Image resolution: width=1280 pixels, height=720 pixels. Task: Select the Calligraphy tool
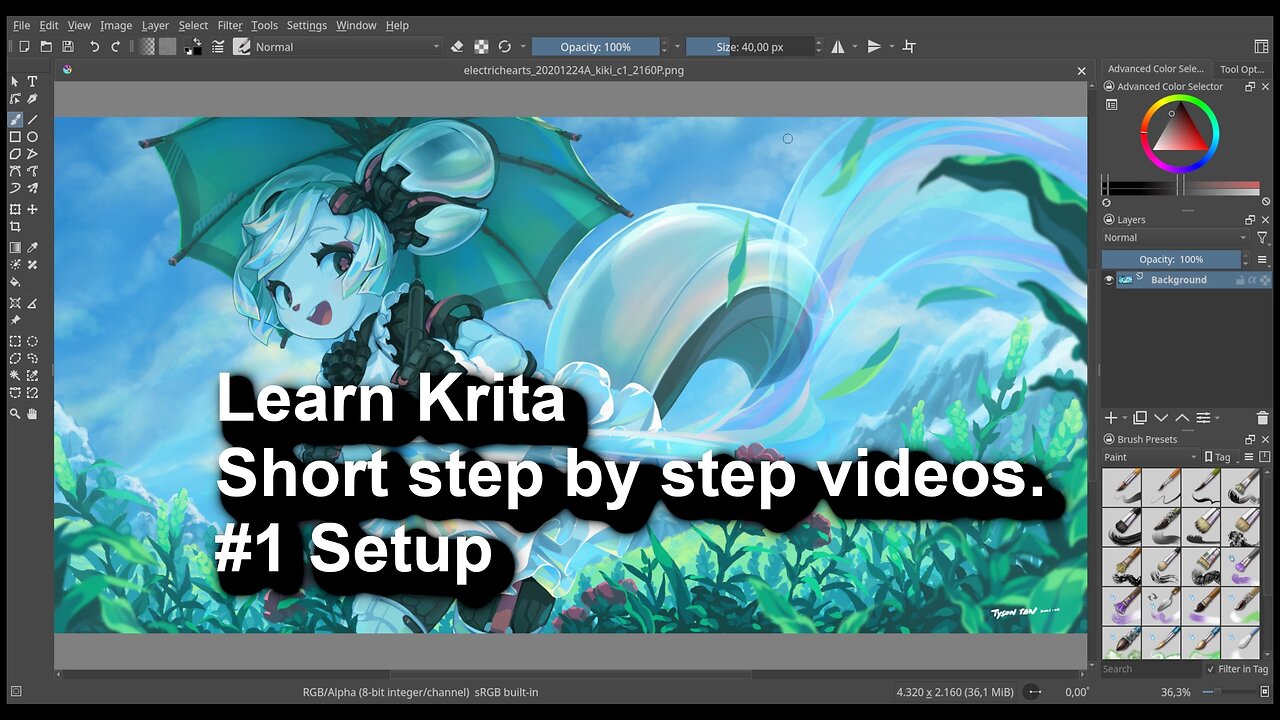(32, 100)
